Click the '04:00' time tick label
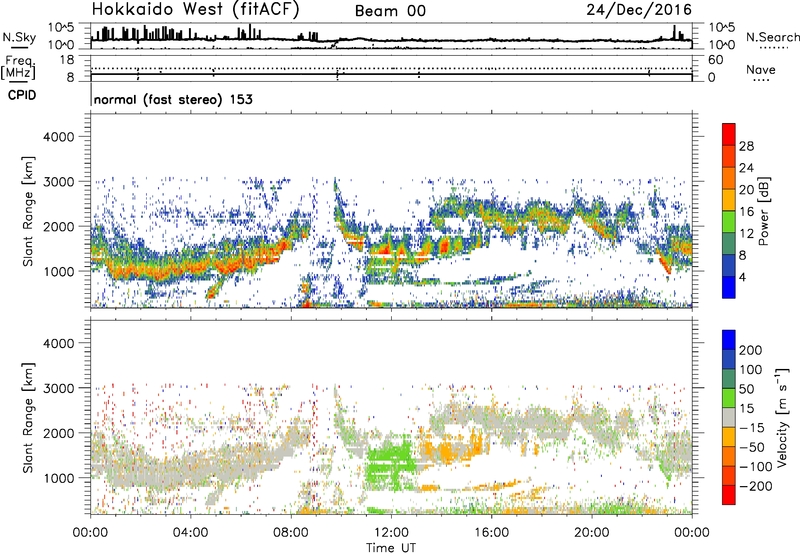The height and width of the screenshot is (554, 800). pos(190,533)
